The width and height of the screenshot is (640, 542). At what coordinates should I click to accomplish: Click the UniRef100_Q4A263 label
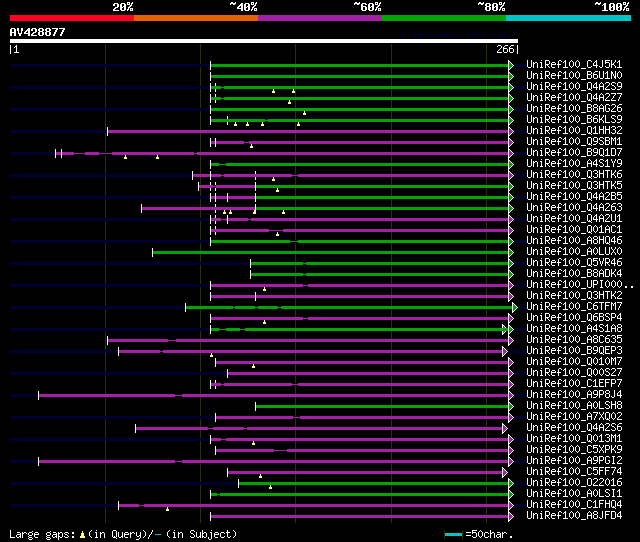click(x=574, y=208)
